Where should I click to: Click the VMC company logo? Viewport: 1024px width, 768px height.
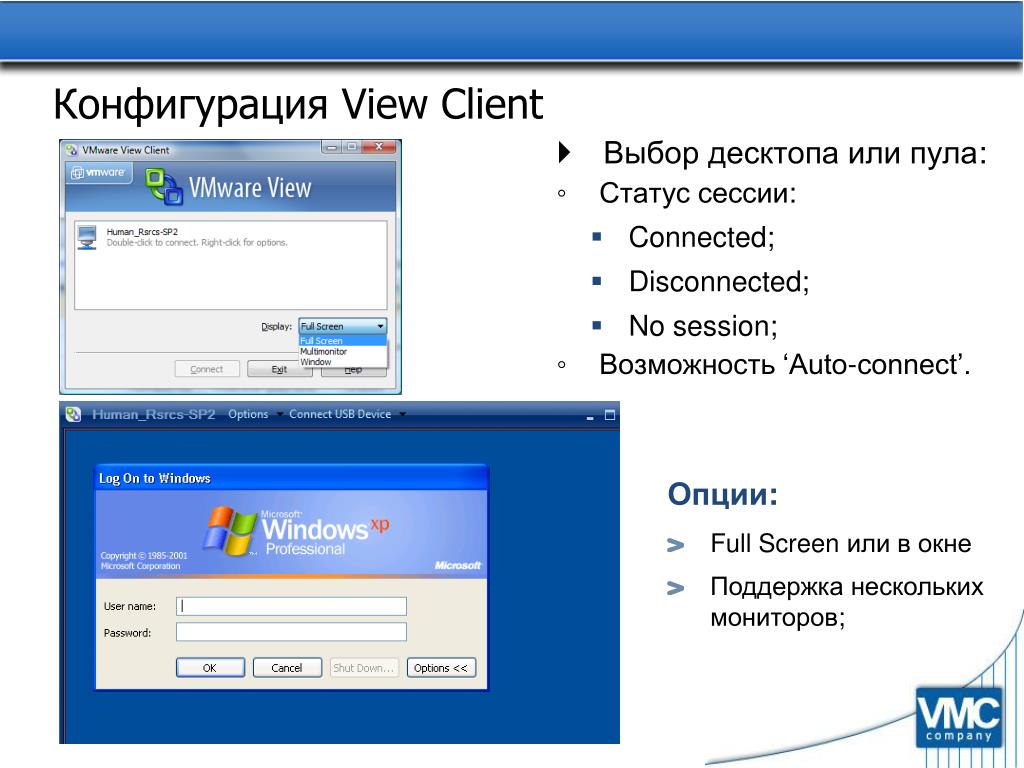click(959, 718)
